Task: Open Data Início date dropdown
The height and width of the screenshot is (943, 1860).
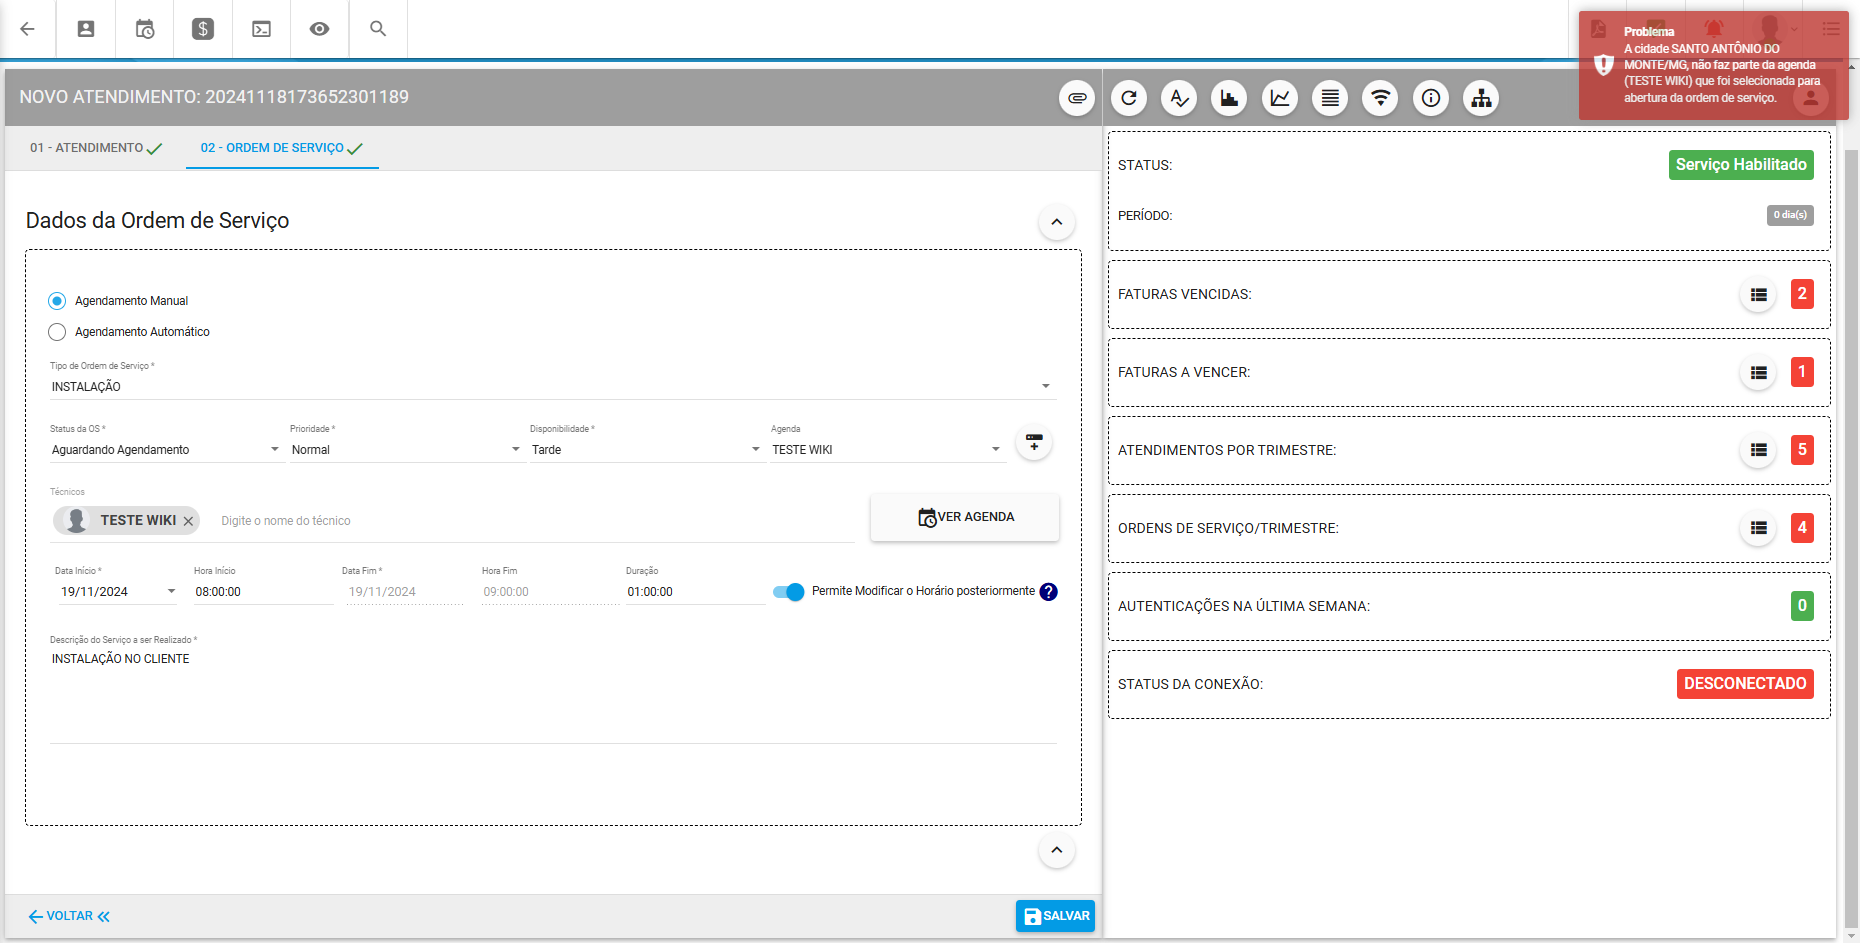Action: pyautogui.click(x=117, y=592)
